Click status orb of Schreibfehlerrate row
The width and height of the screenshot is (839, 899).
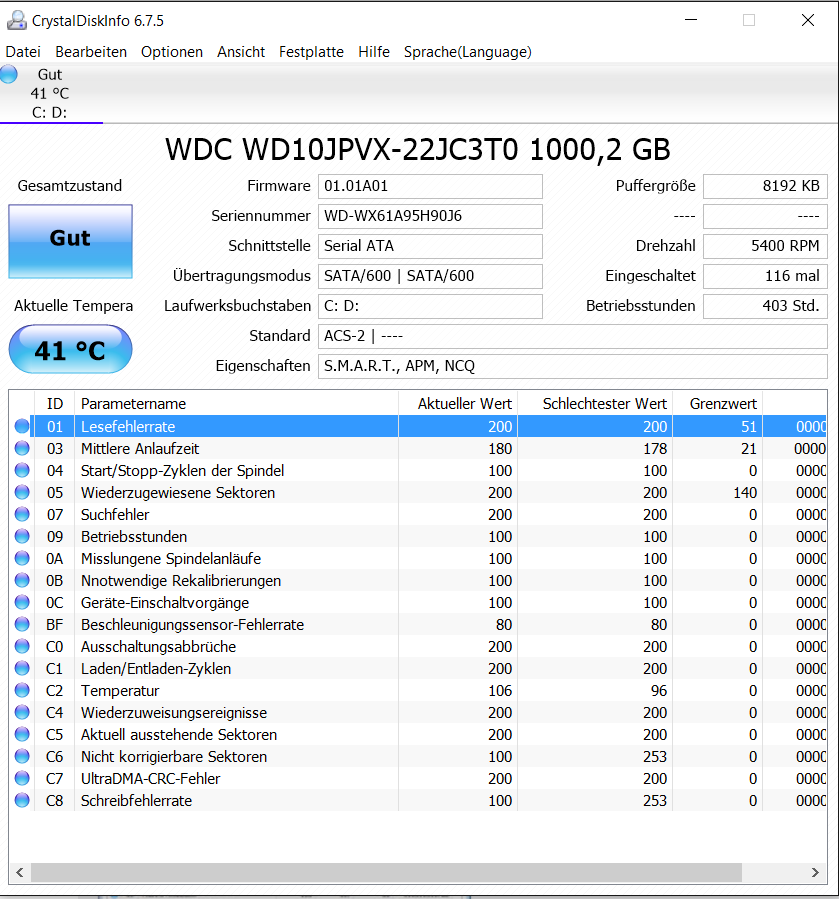pyautogui.click(x=22, y=800)
